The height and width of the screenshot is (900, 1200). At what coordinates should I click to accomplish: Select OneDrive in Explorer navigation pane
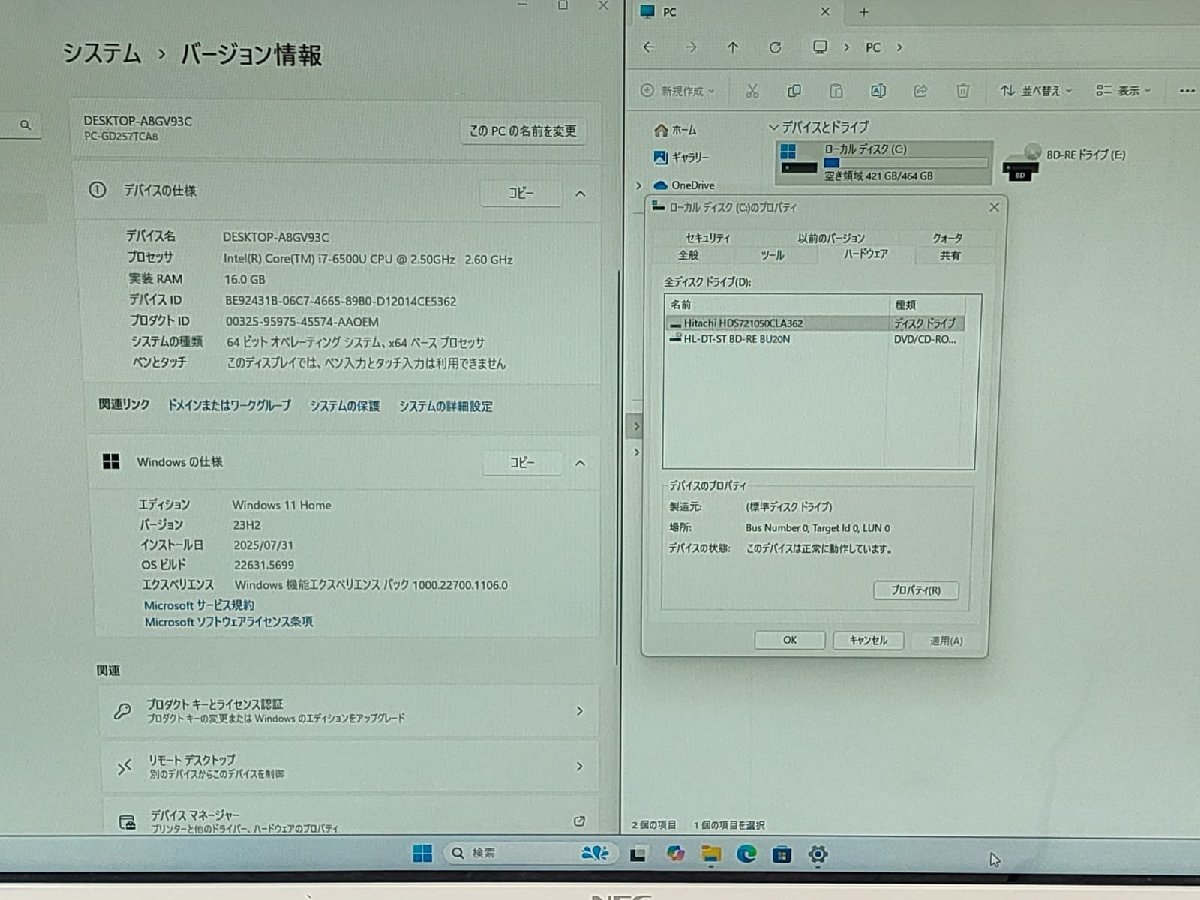[x=684, y=185]
